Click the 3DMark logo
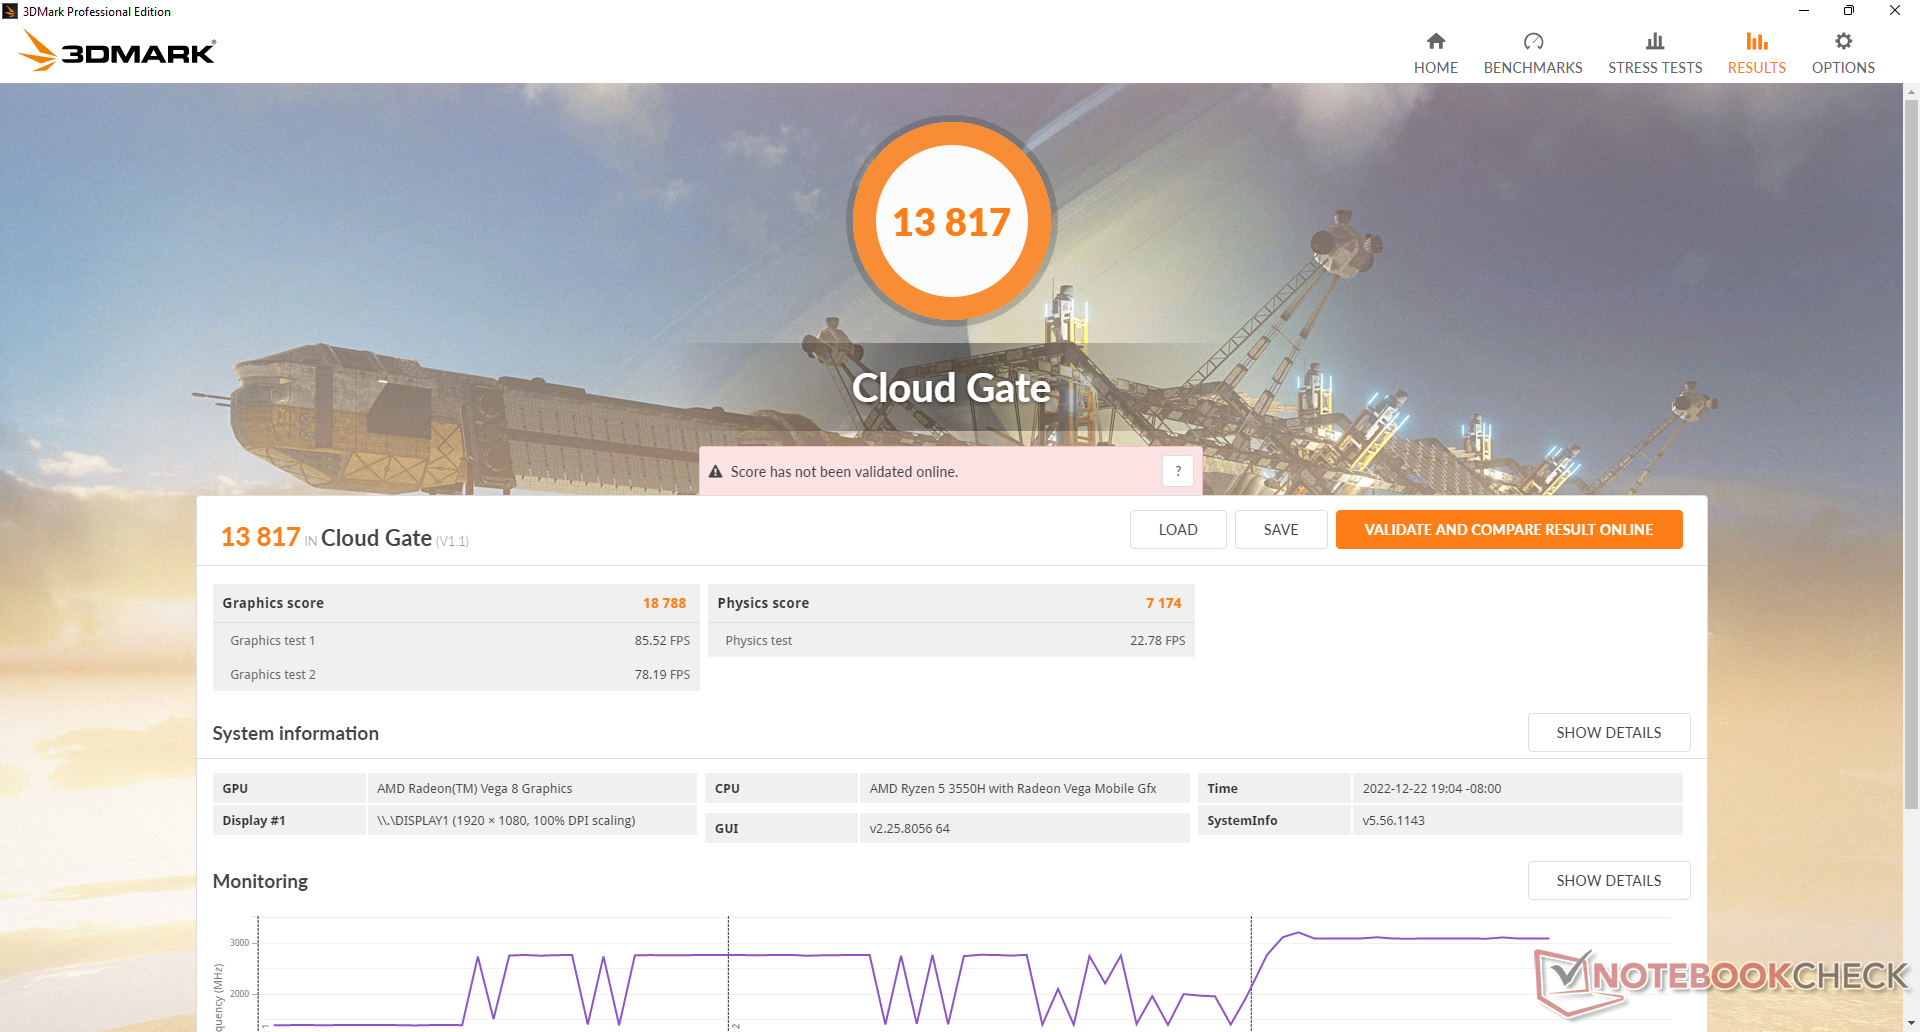The height and width of the screenshot is (1032, 1920). point(118,51)
